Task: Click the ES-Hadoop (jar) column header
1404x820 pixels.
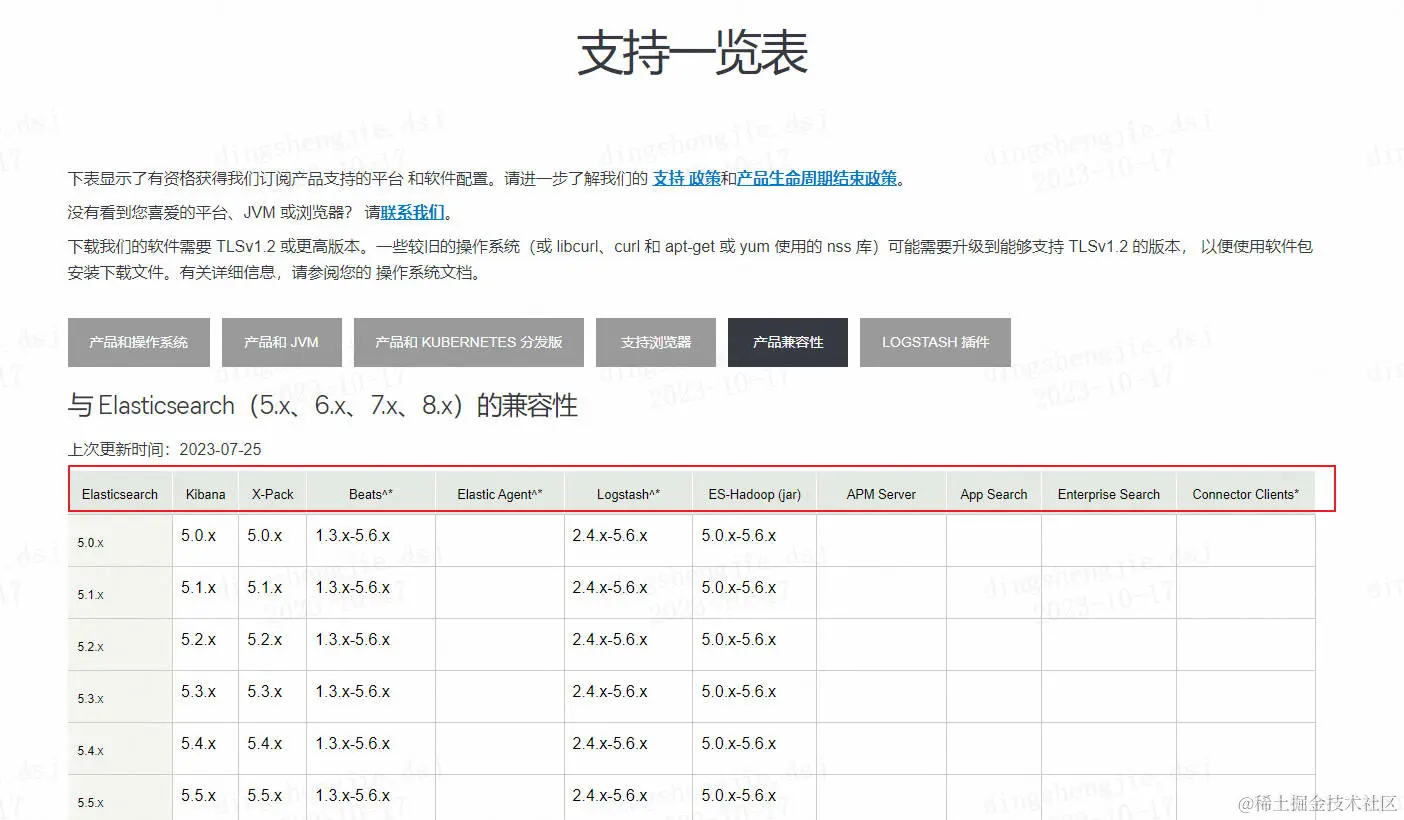Action: click(x=755, y=494)
